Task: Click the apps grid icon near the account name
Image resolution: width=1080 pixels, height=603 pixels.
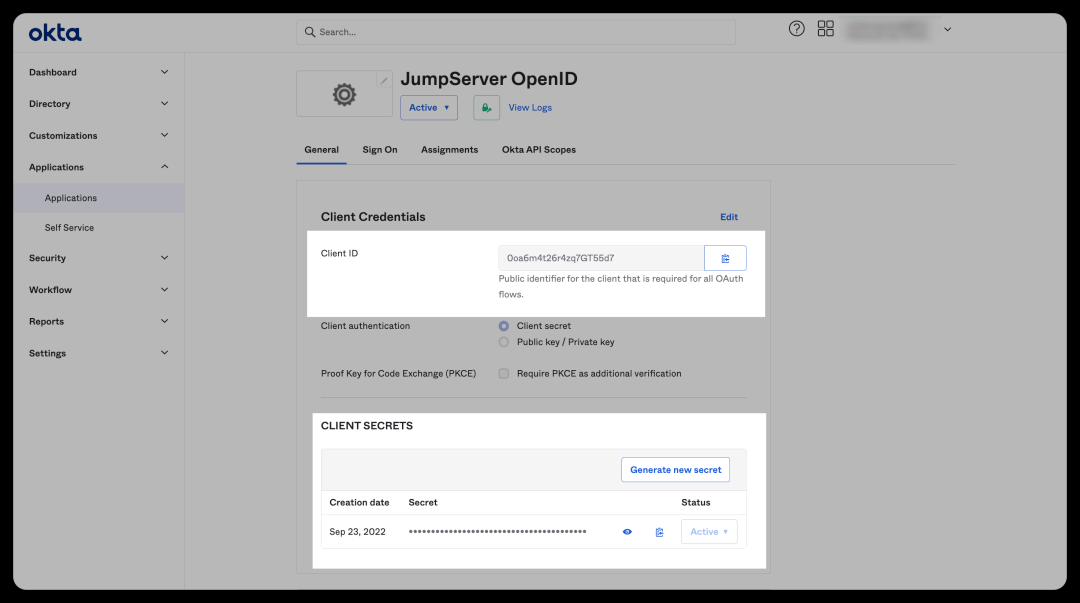Action: tap(825, 28)
